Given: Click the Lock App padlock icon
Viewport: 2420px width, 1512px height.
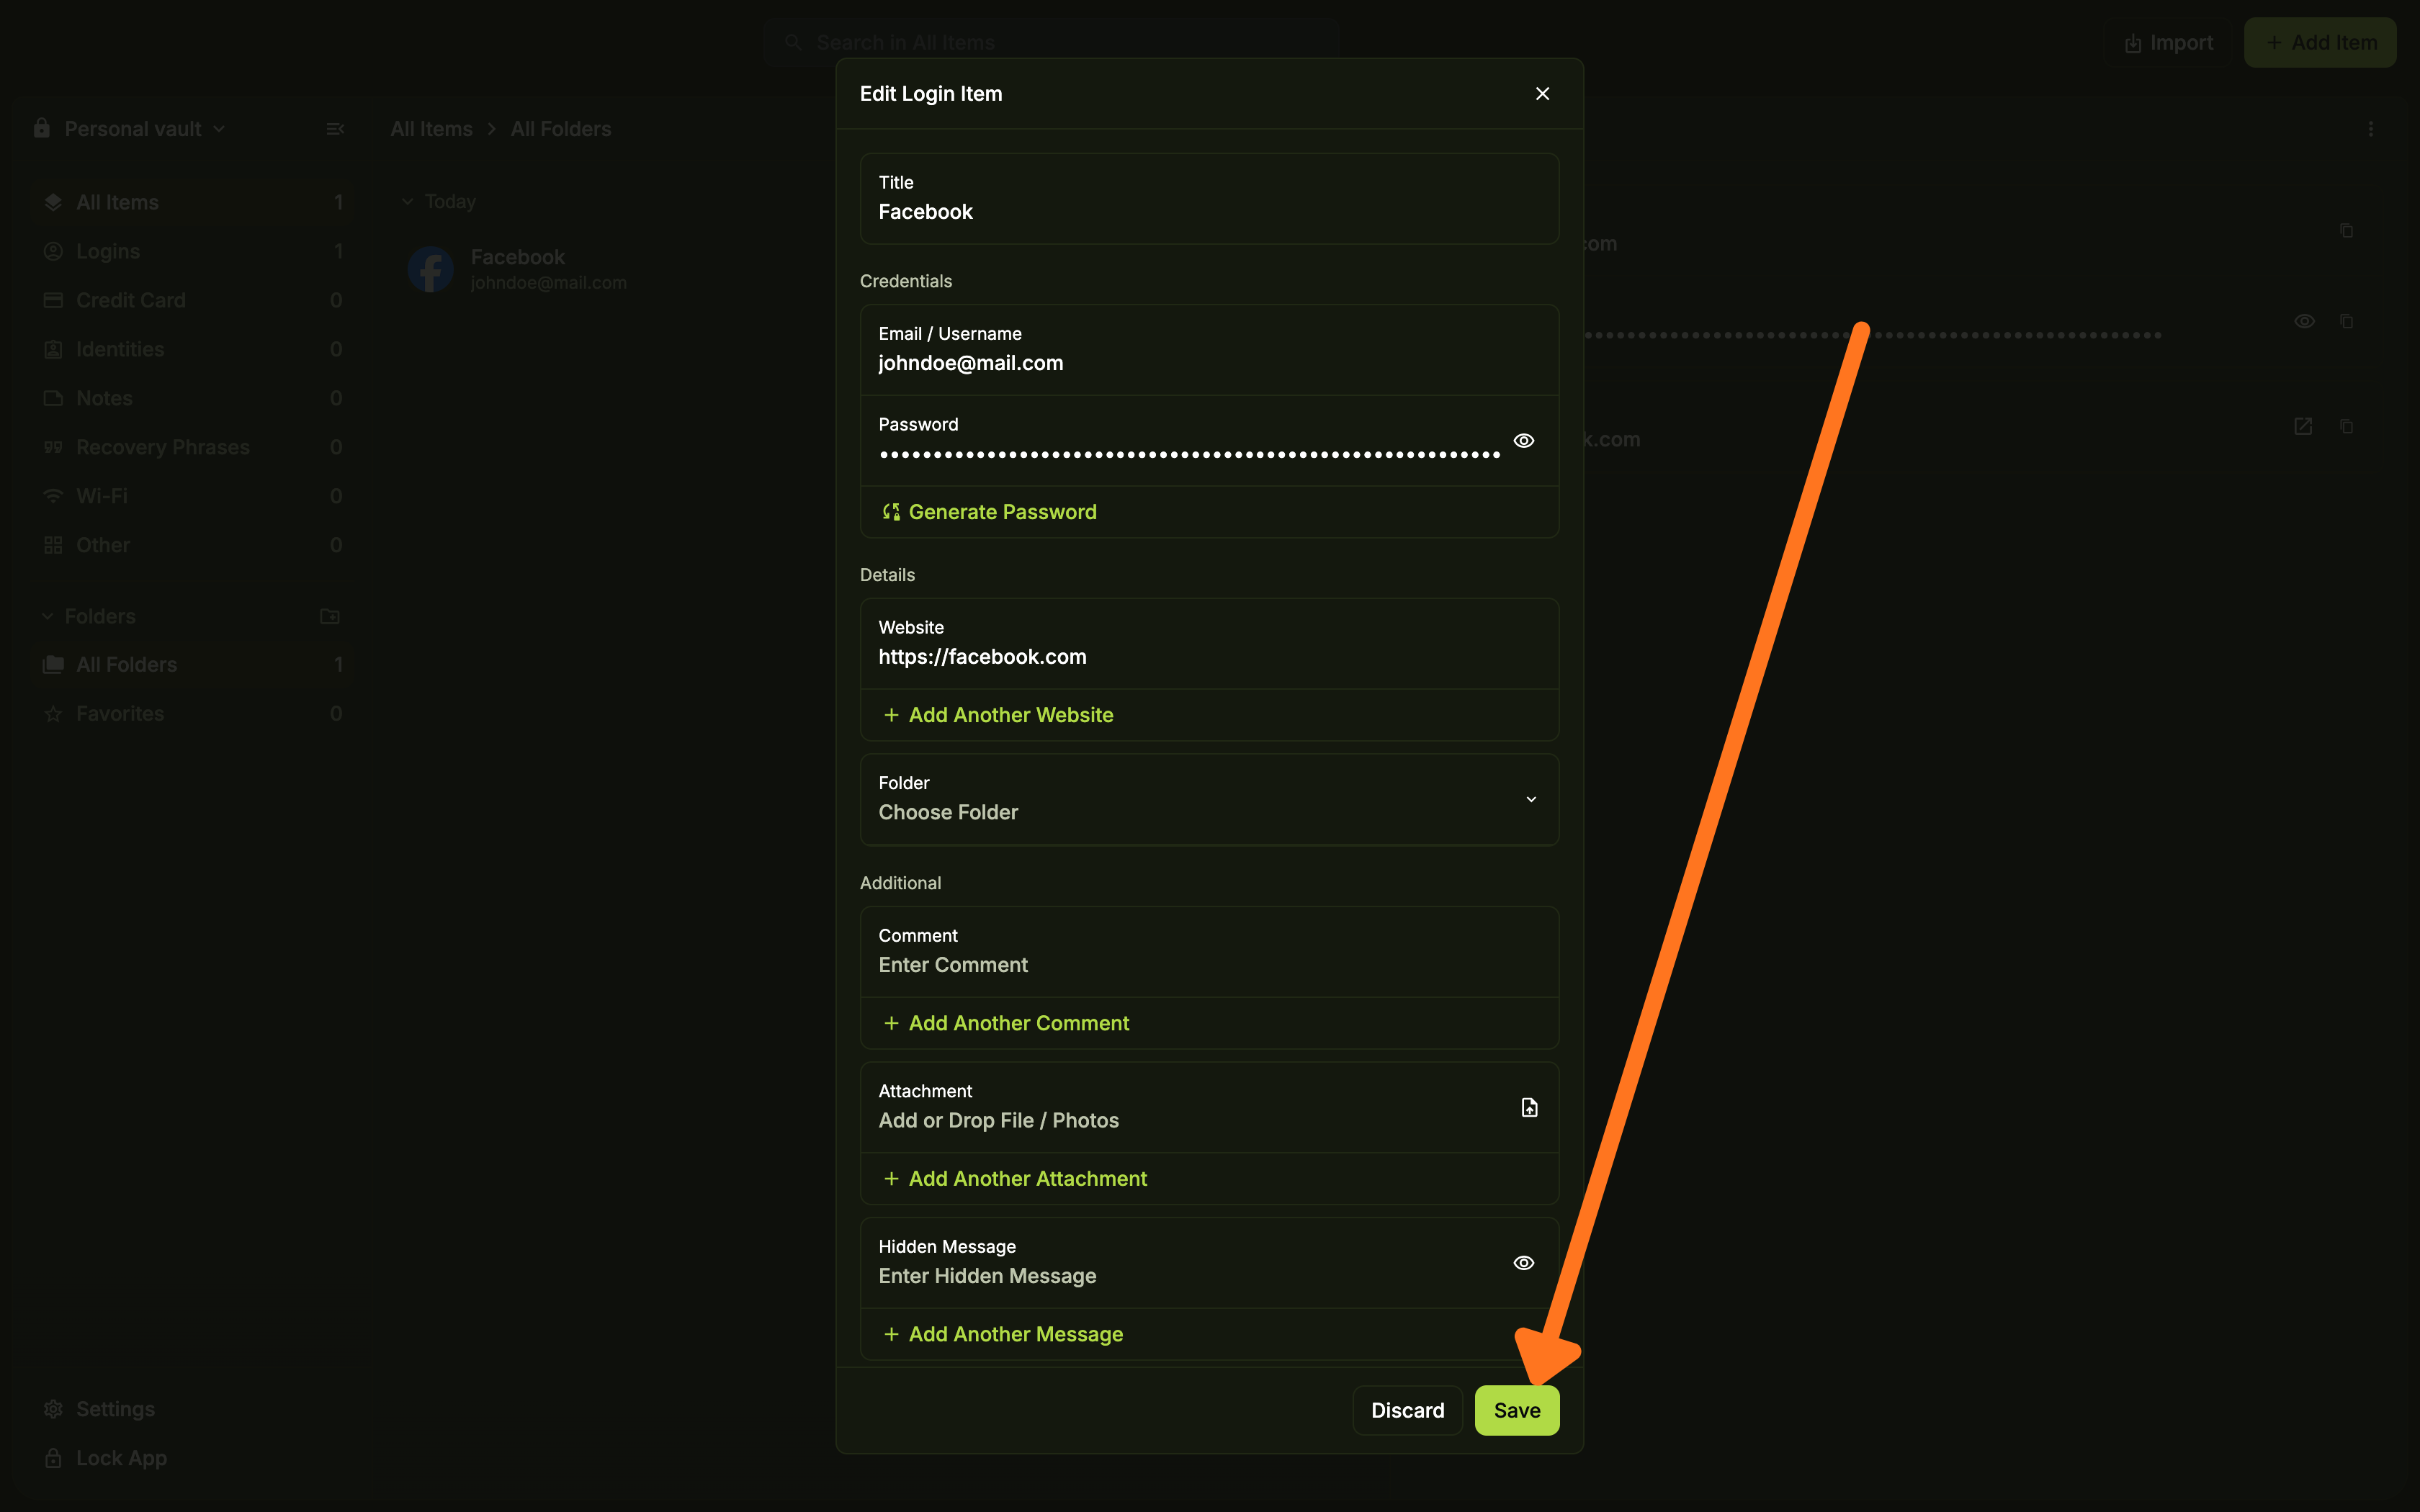Looking at the screenshot, I should (x=53, y=1458).
